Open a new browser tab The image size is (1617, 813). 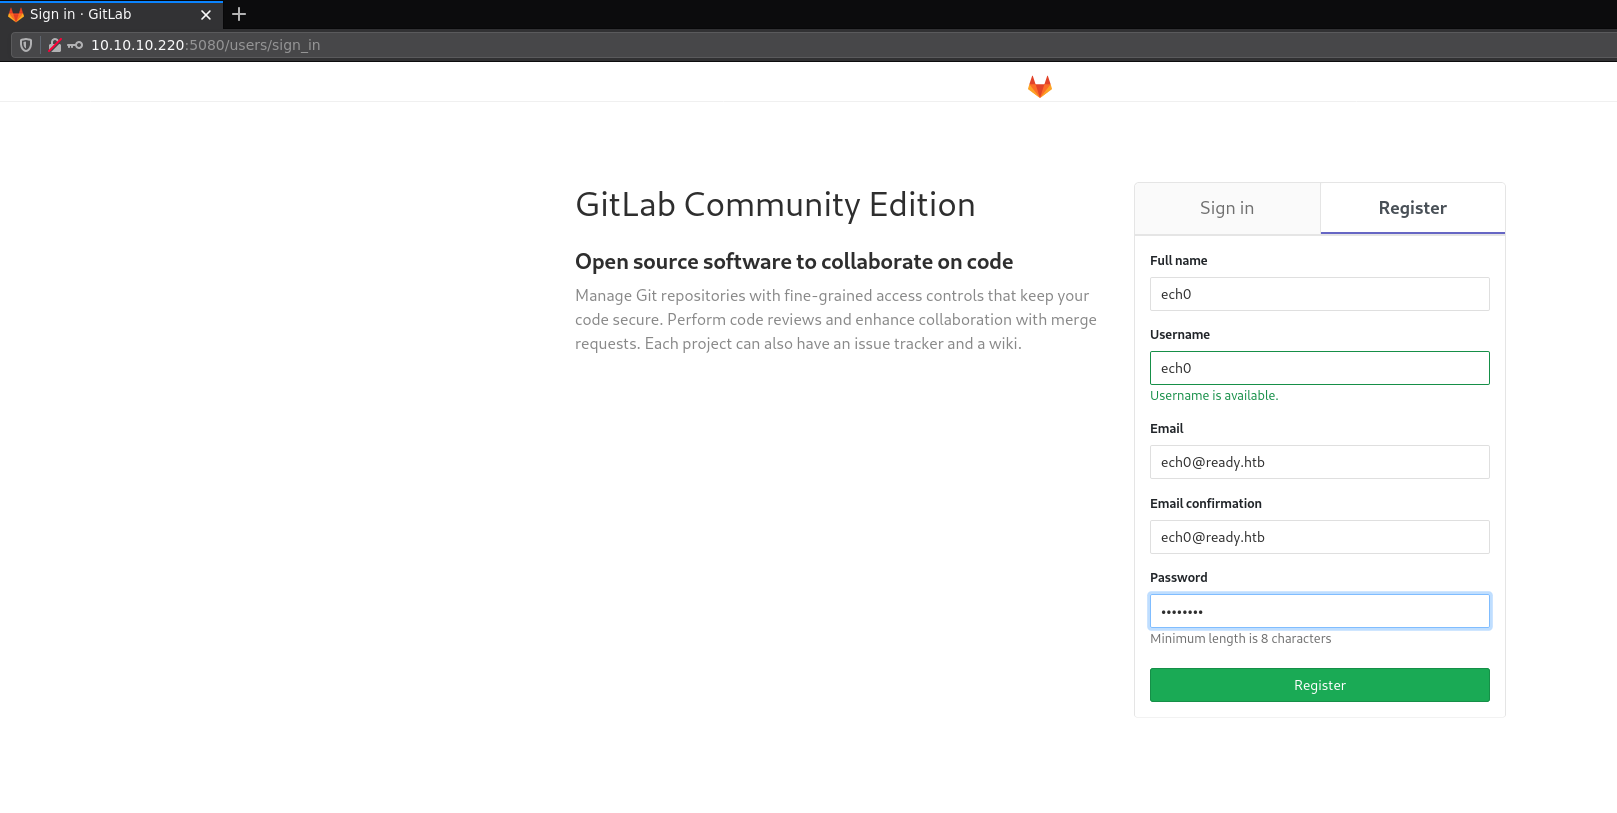click(239, 14)
